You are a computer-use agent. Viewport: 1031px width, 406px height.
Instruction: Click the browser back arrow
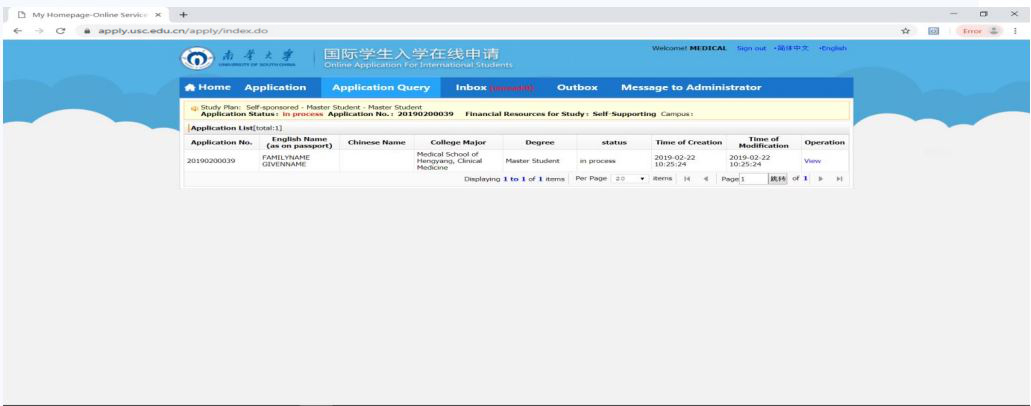(x=10, y=31)
